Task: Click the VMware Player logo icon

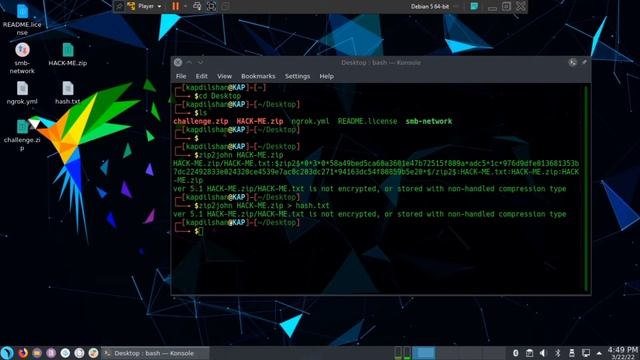Action: pyautogui.click(x=131, y=6)
